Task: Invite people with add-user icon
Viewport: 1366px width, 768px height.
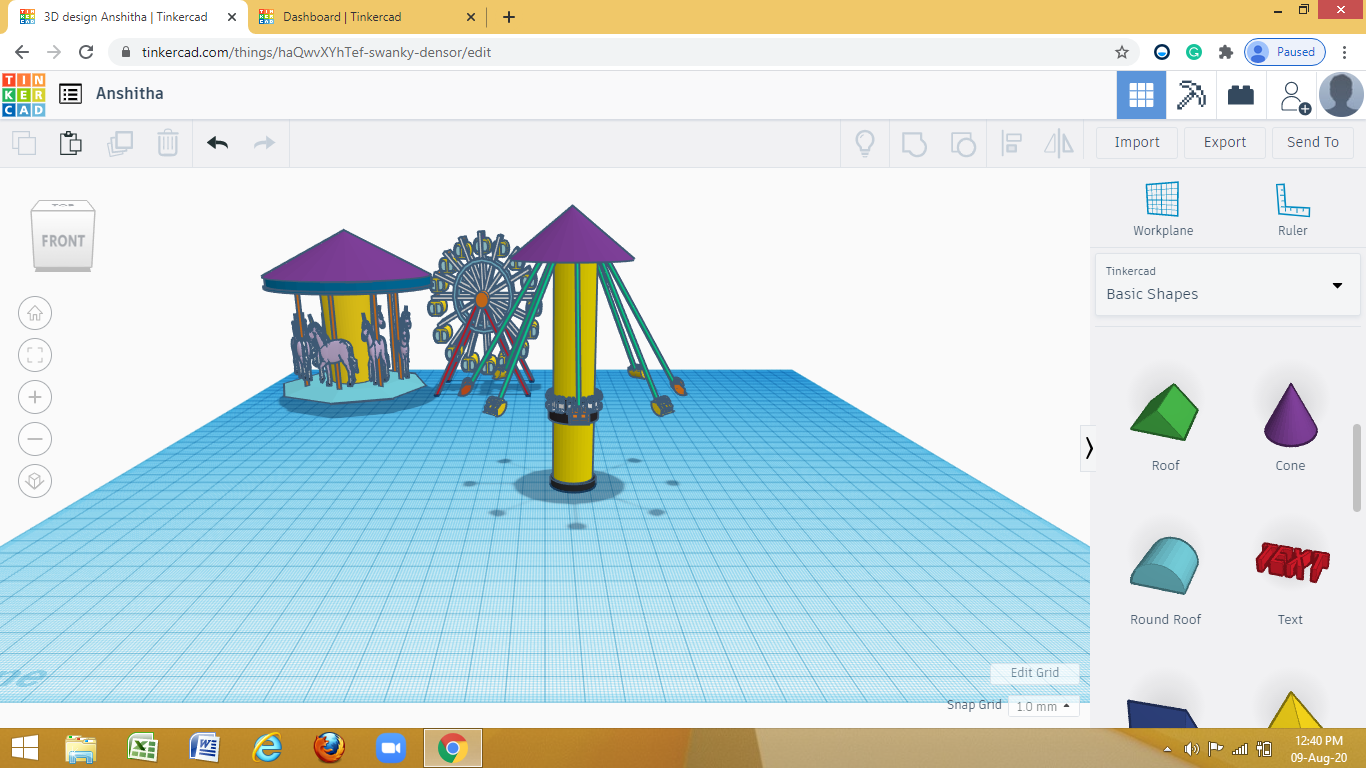Action: click(x=1294, y=96)
